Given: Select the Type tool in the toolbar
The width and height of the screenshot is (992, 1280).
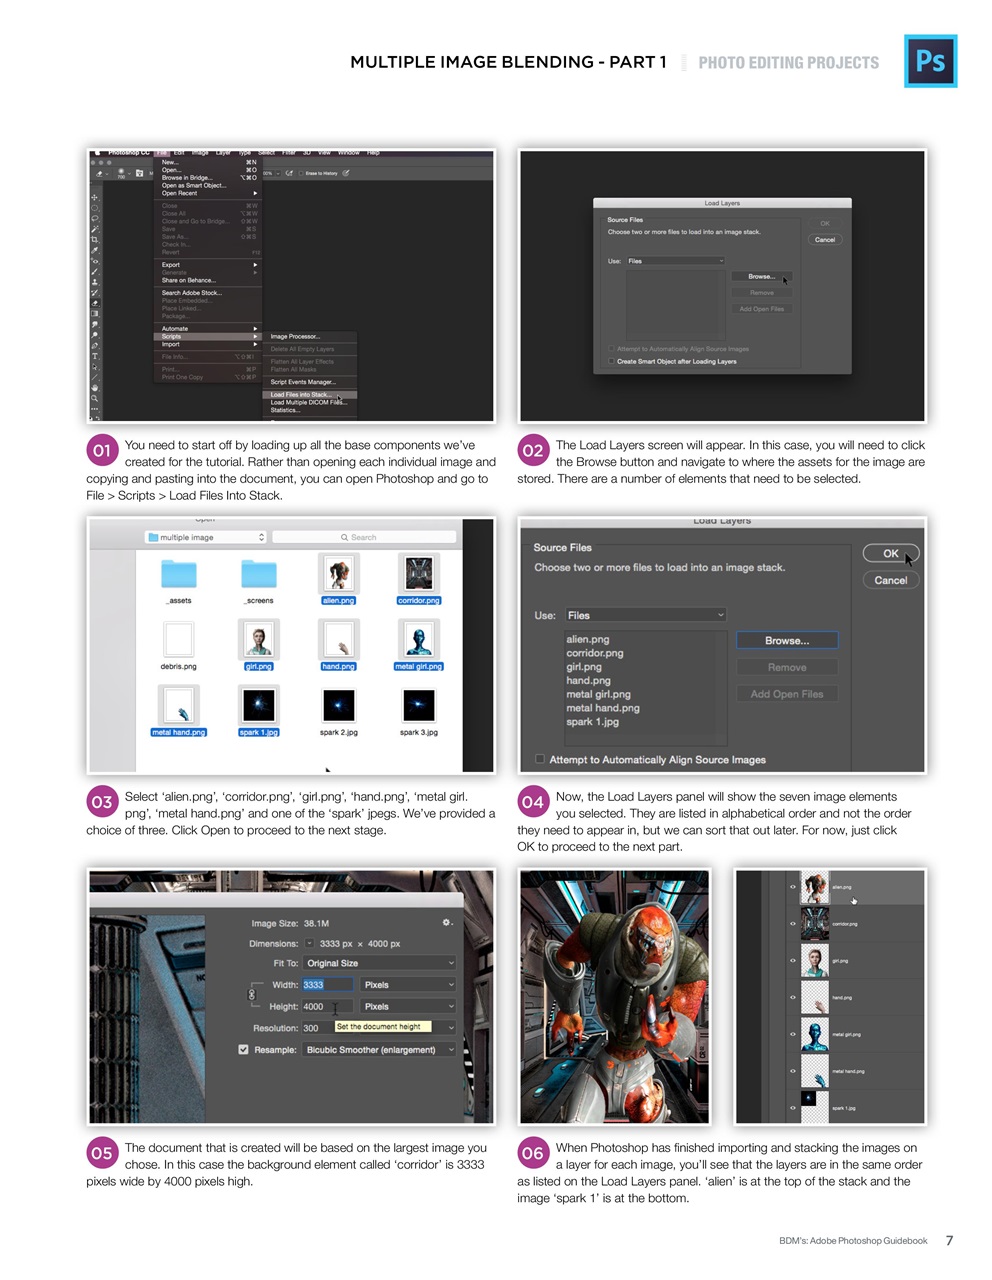Looking at the screenshot, I should tap(95, 354).
